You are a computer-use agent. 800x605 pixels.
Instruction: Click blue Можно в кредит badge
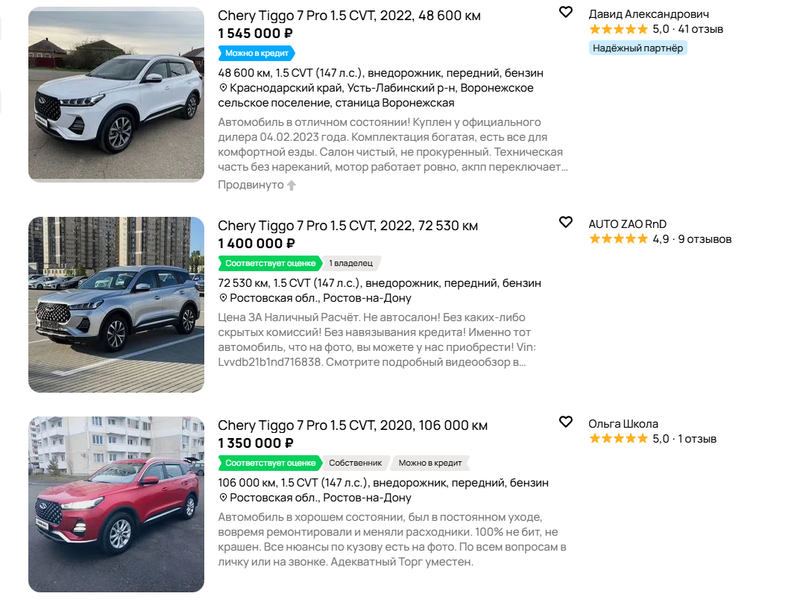(x=257, y=53)
